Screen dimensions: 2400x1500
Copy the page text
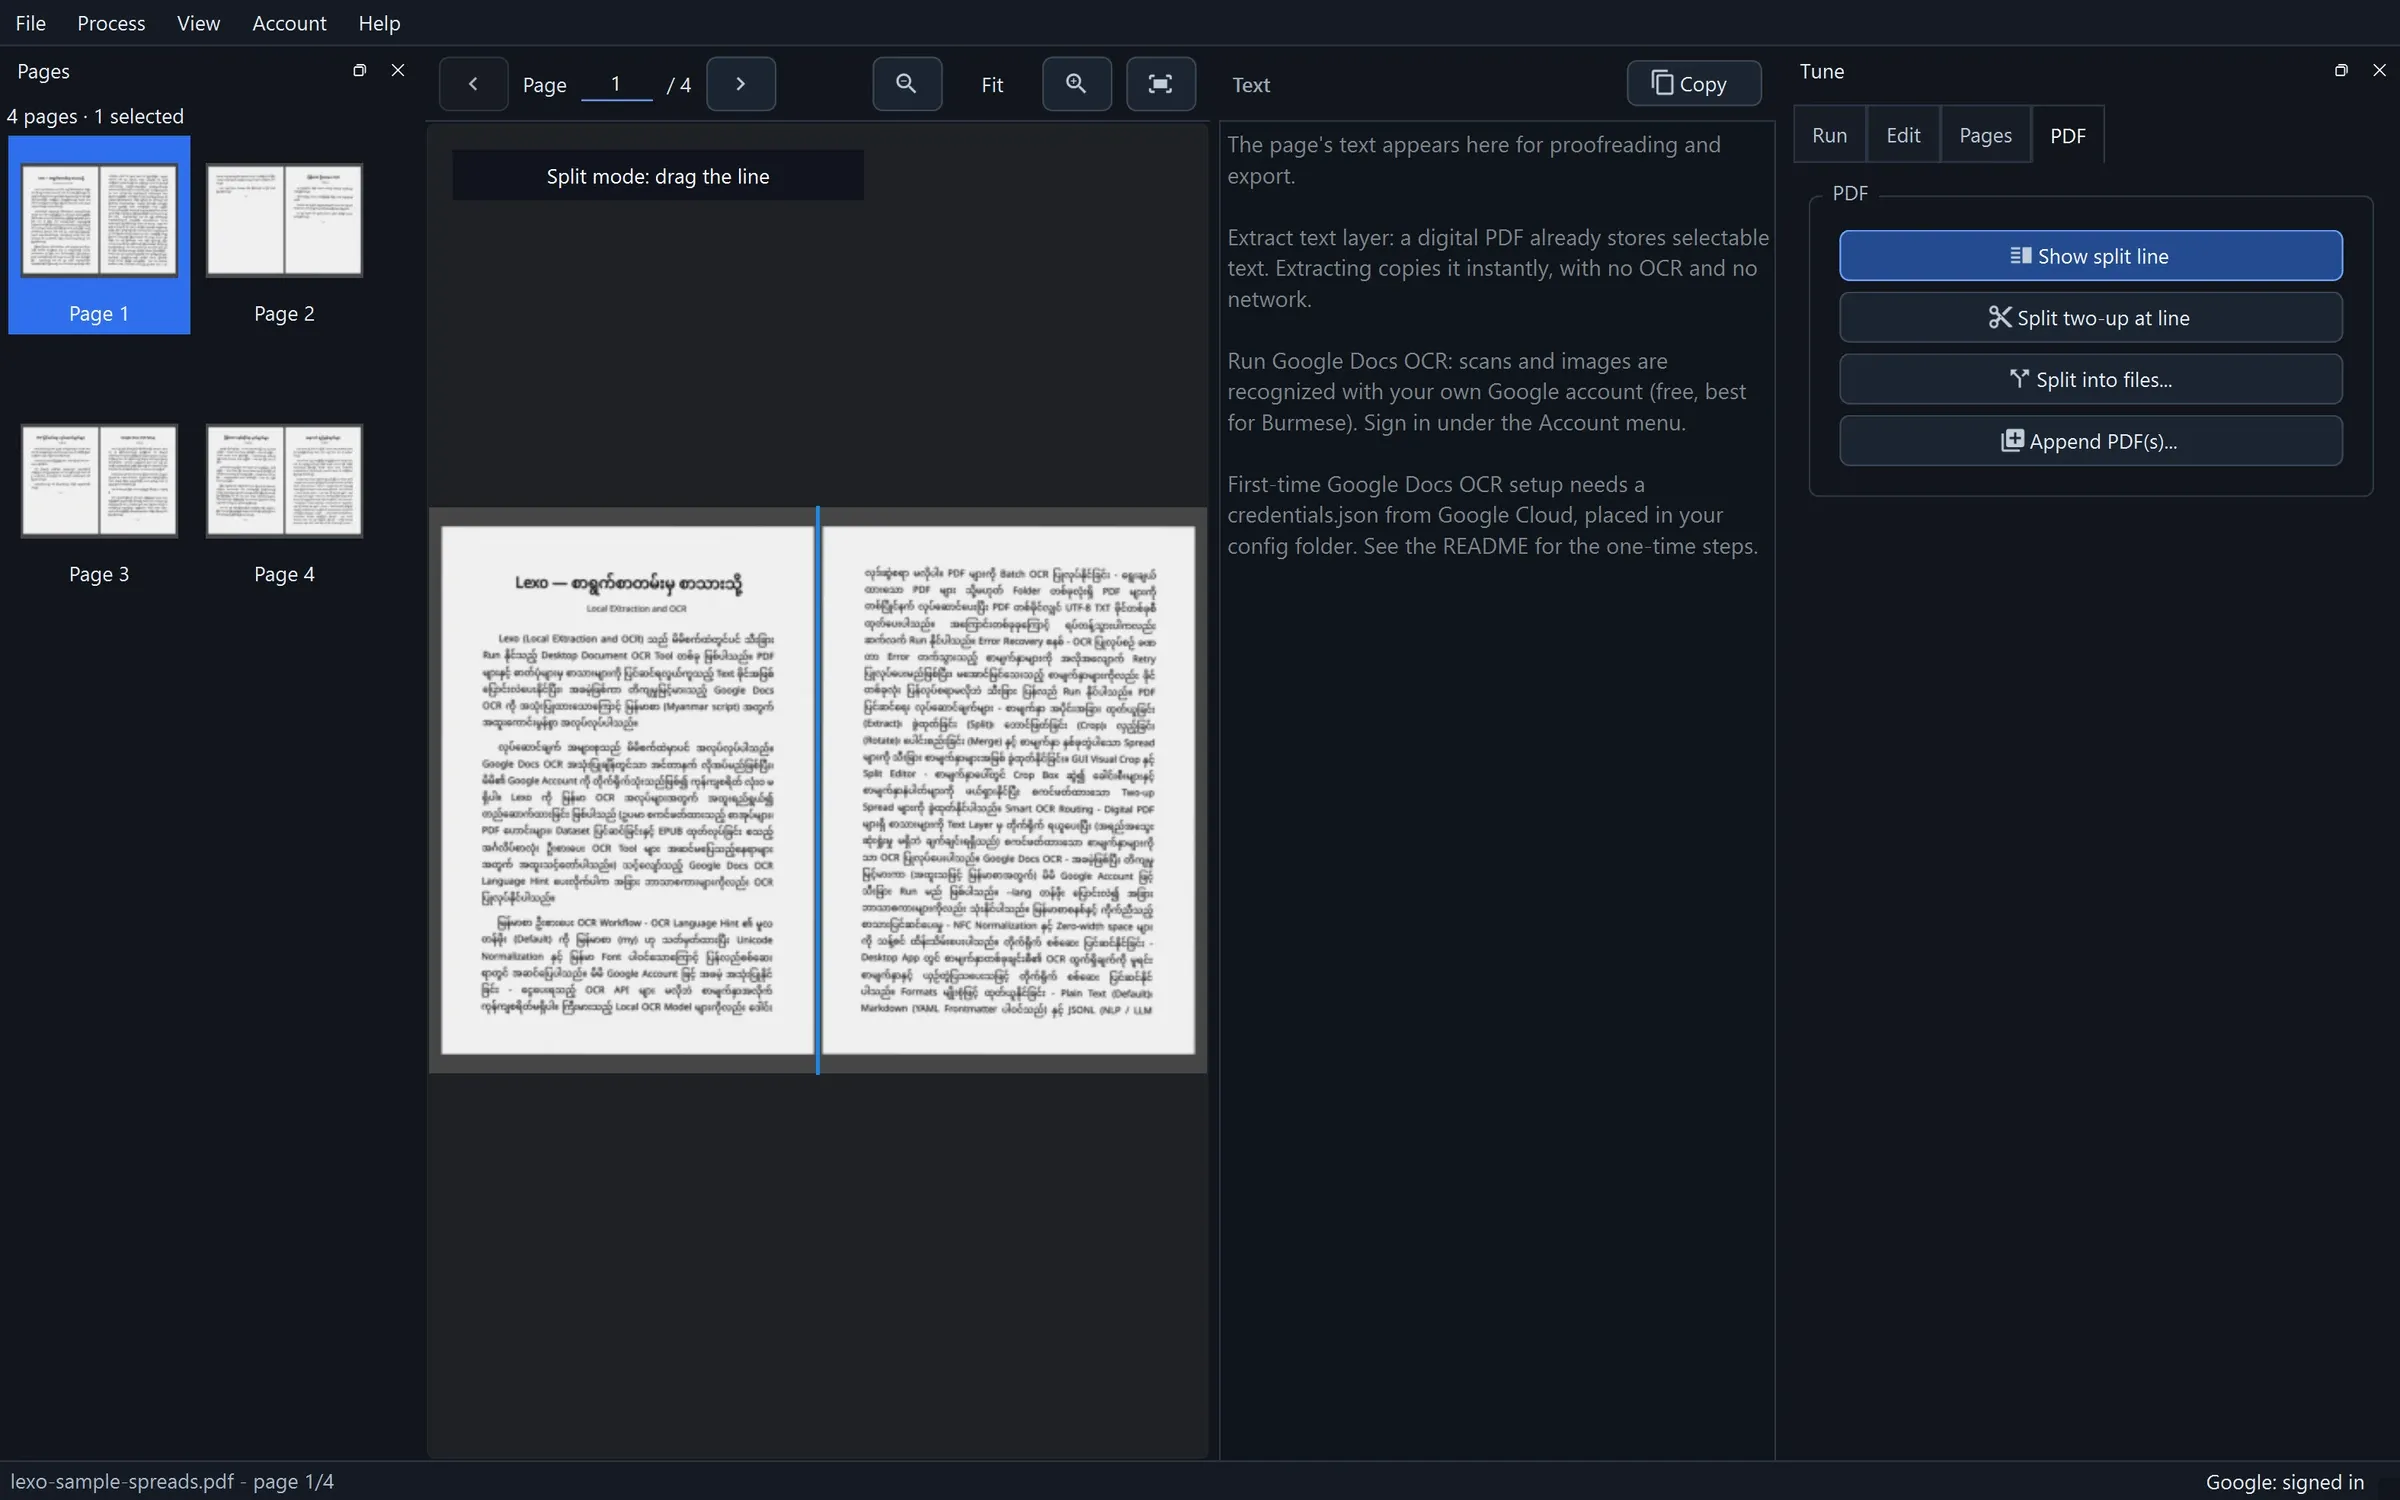click(1694, 84)
